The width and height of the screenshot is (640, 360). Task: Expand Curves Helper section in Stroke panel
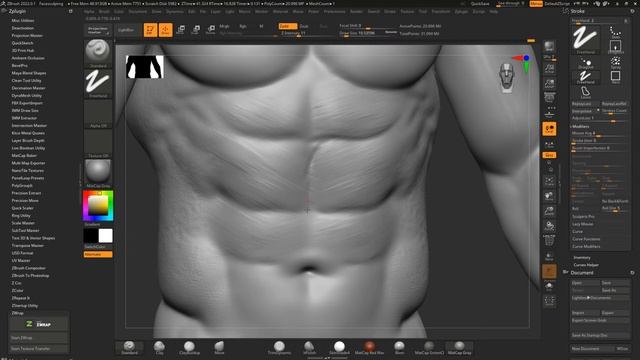point(586,265)
